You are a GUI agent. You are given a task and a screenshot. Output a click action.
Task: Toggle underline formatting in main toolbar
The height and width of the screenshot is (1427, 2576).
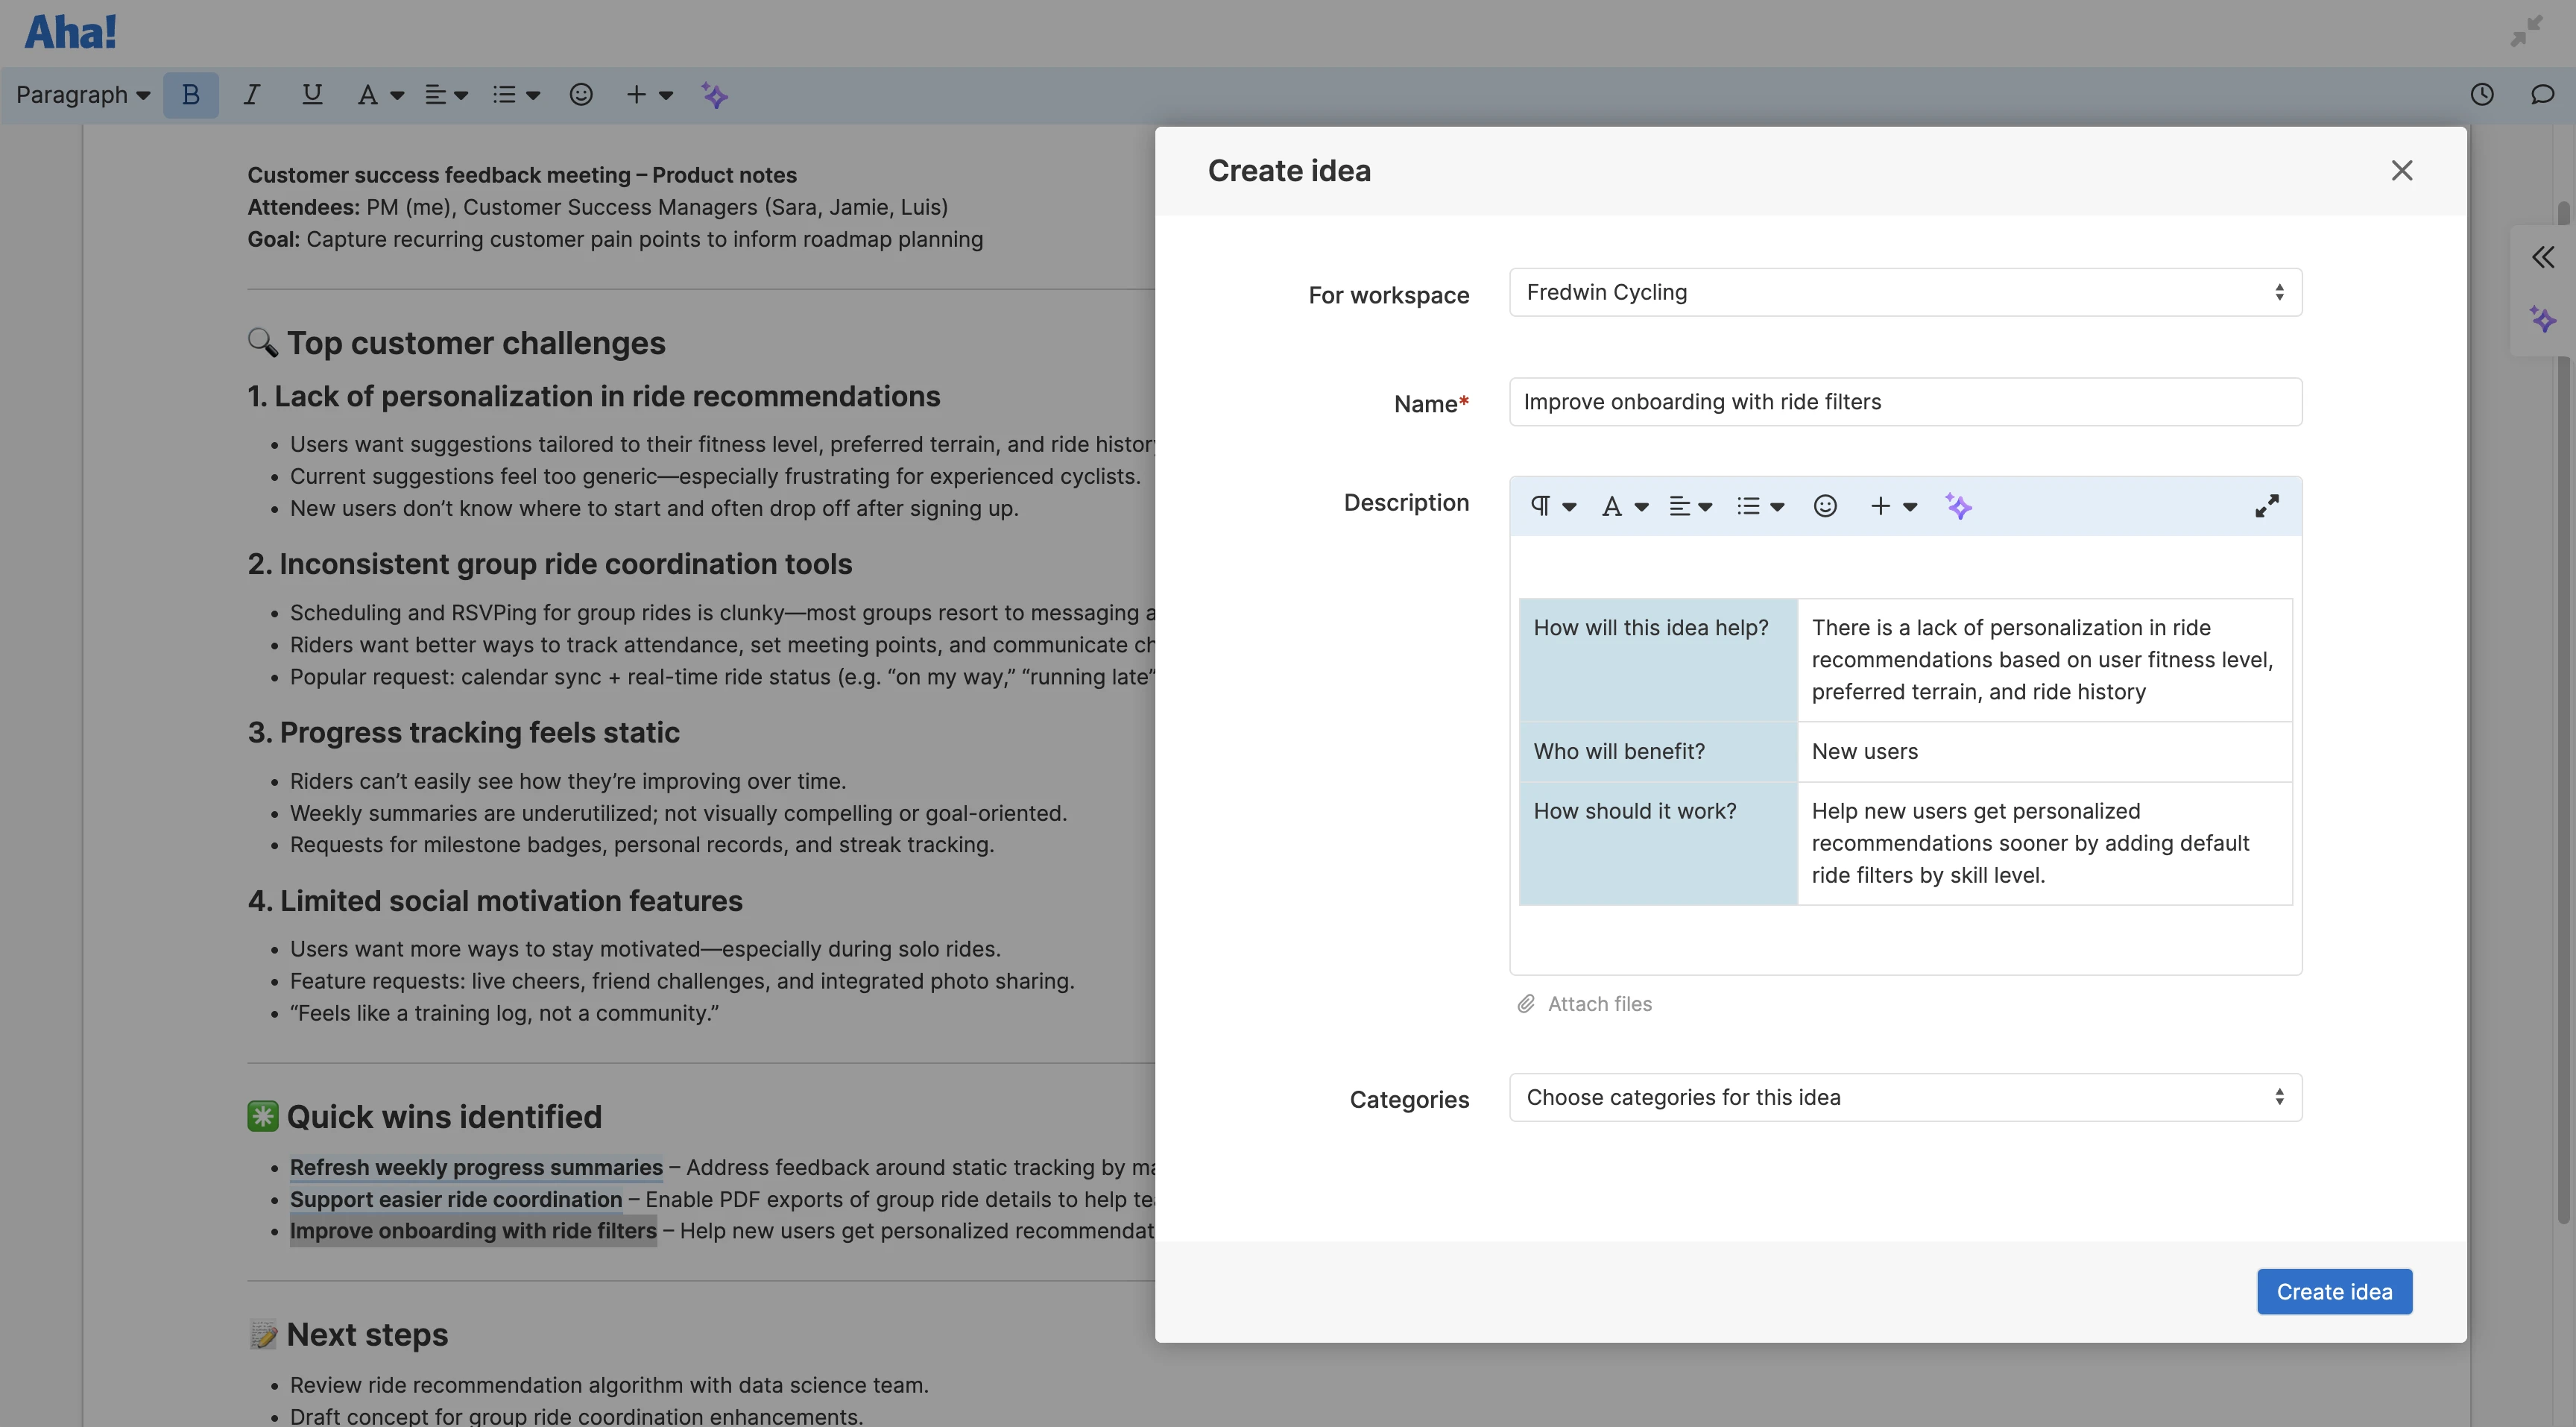click(x=311, y=95)
